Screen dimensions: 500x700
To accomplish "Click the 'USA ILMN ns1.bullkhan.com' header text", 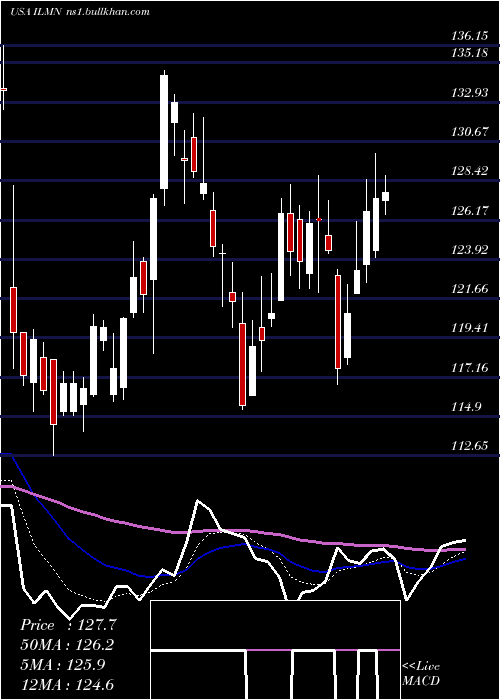I will (x=80, y=12).
